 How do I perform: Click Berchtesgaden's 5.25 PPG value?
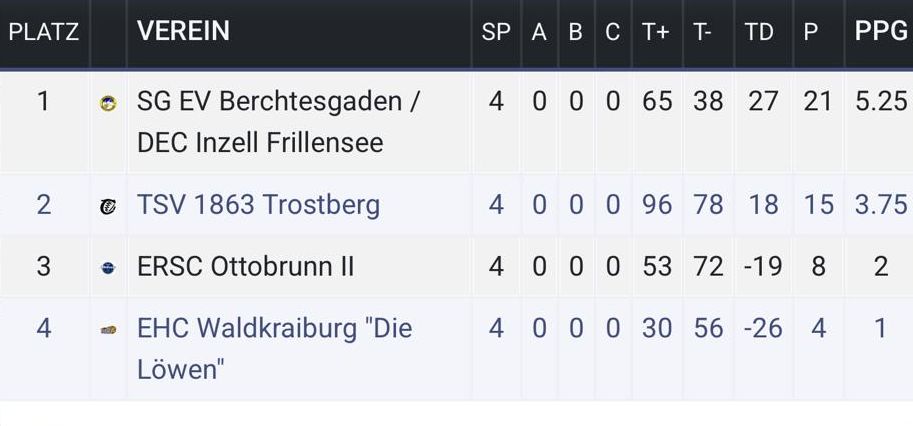[x=881, y=101]
